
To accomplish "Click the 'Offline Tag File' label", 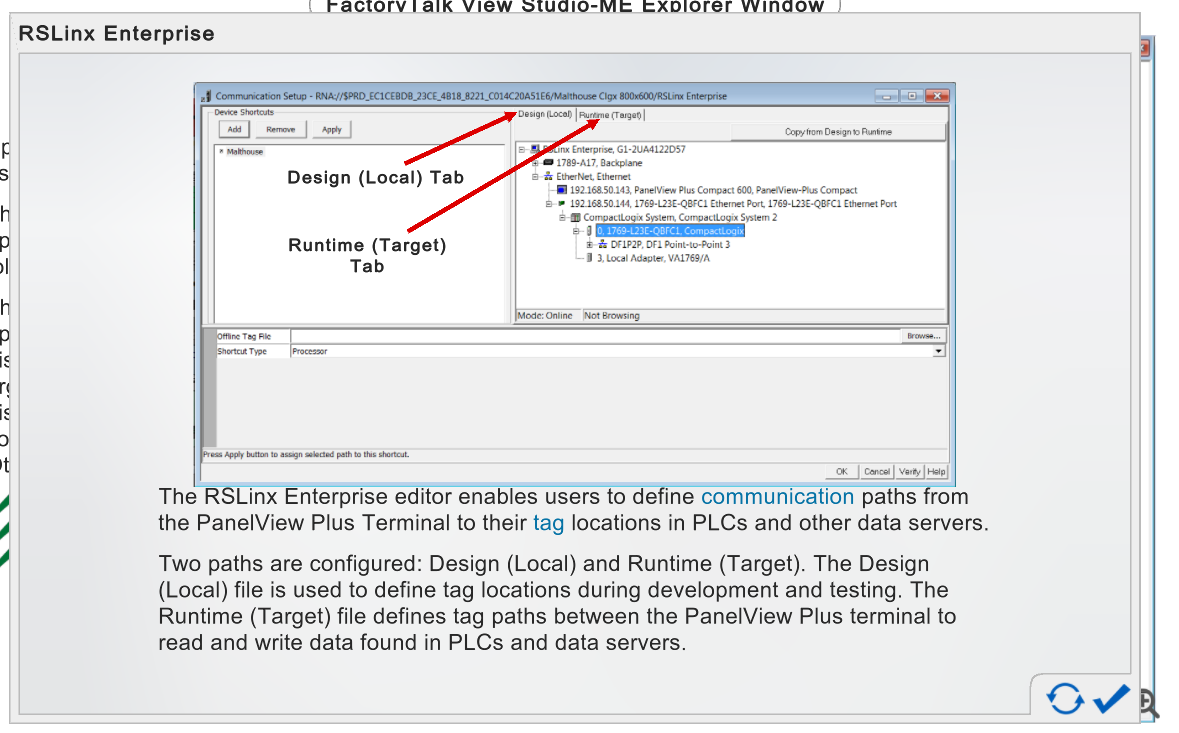I will click(244, 337).
